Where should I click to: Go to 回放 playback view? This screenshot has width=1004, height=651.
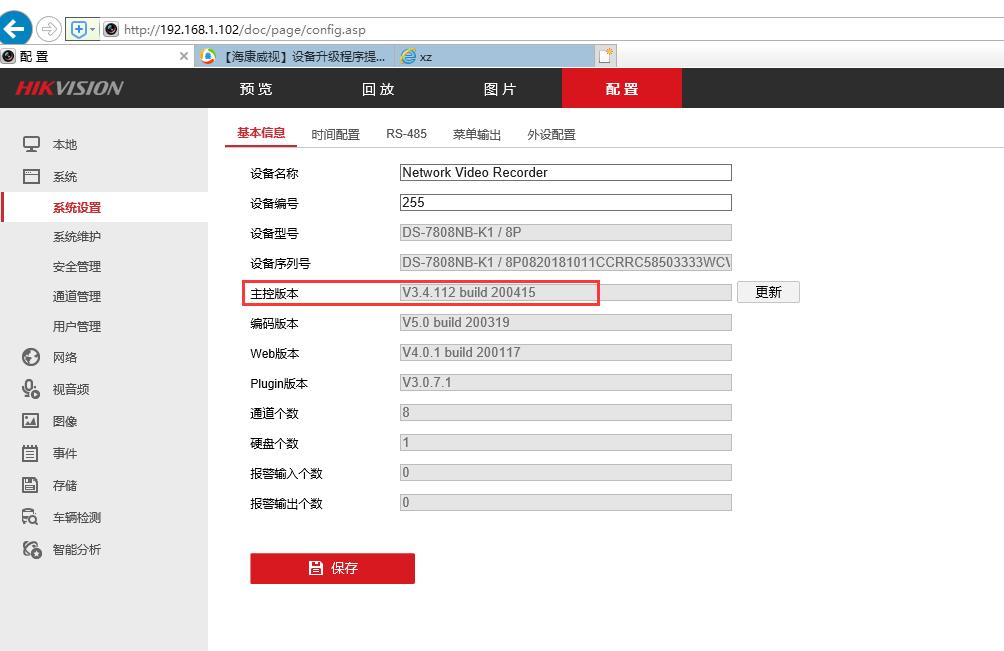point(377,88)
